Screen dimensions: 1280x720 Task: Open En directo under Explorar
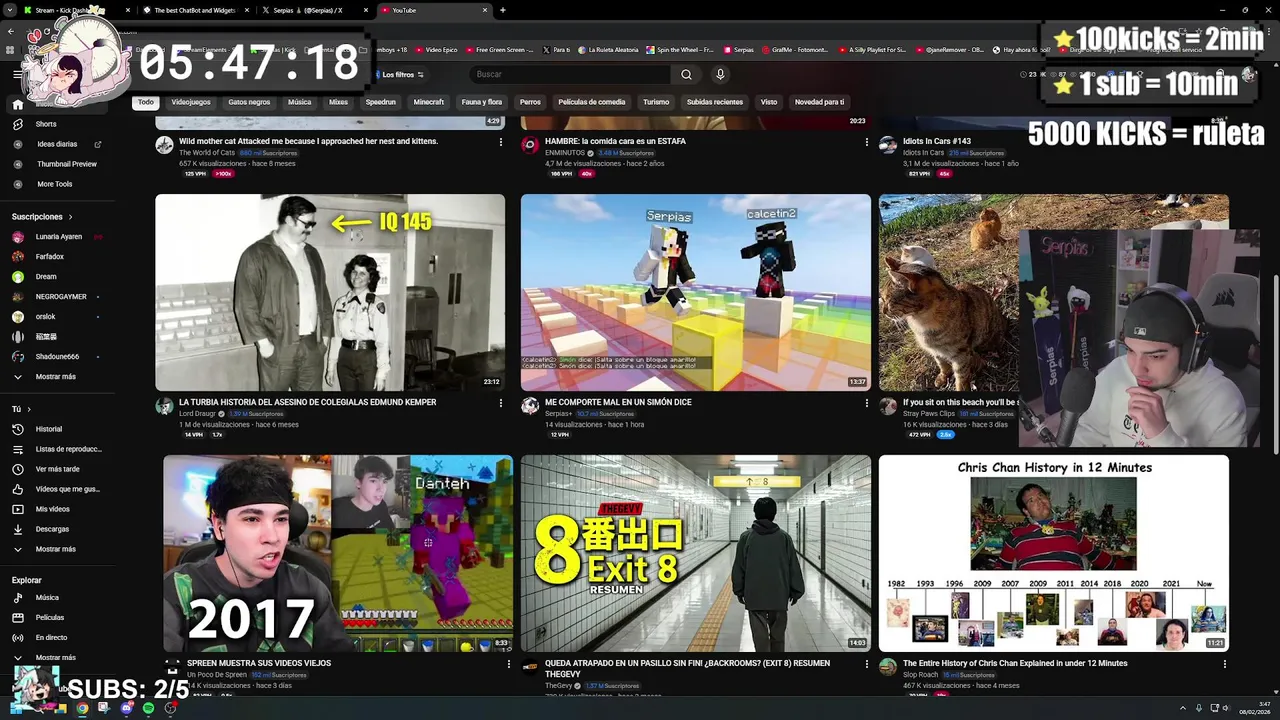[51, 638]
